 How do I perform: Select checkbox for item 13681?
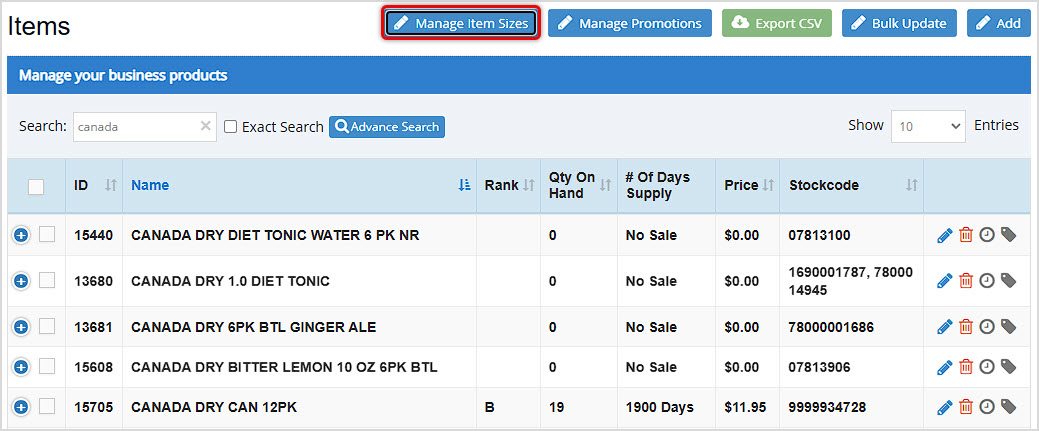47,326
